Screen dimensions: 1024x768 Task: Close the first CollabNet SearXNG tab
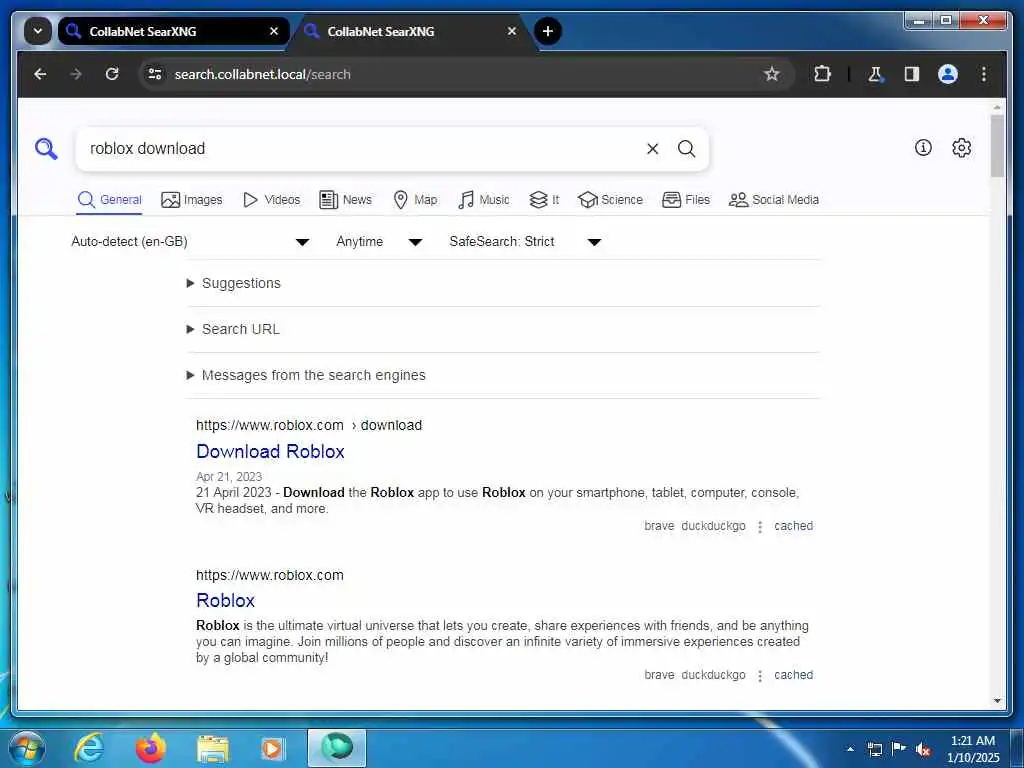click(274, 31)
